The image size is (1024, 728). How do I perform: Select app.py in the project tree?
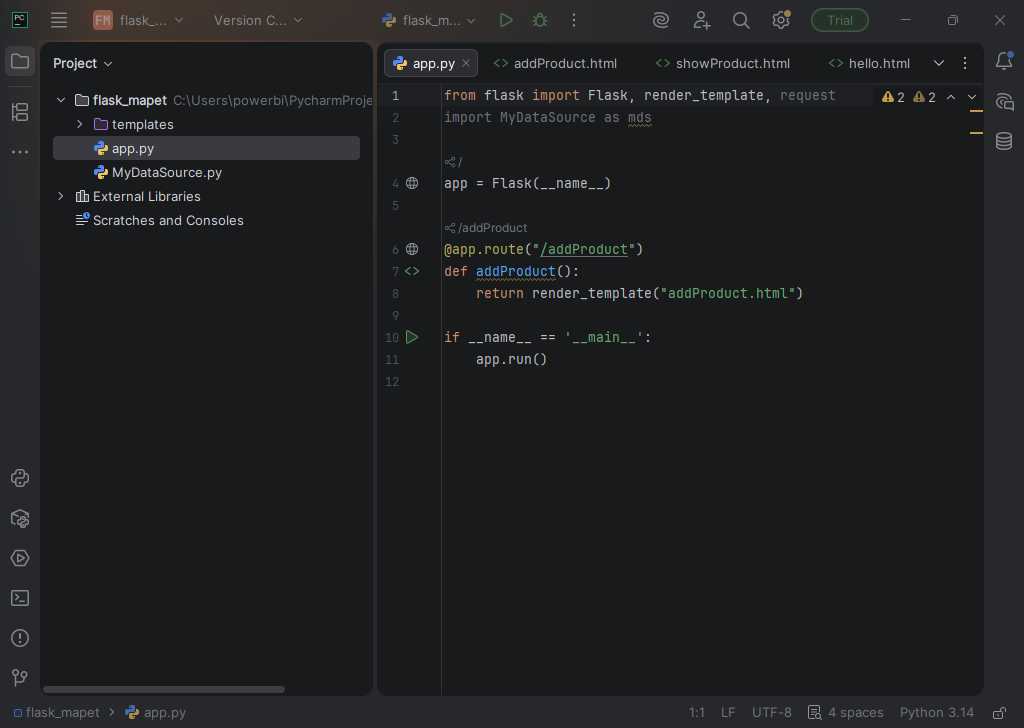coord(206,148)
